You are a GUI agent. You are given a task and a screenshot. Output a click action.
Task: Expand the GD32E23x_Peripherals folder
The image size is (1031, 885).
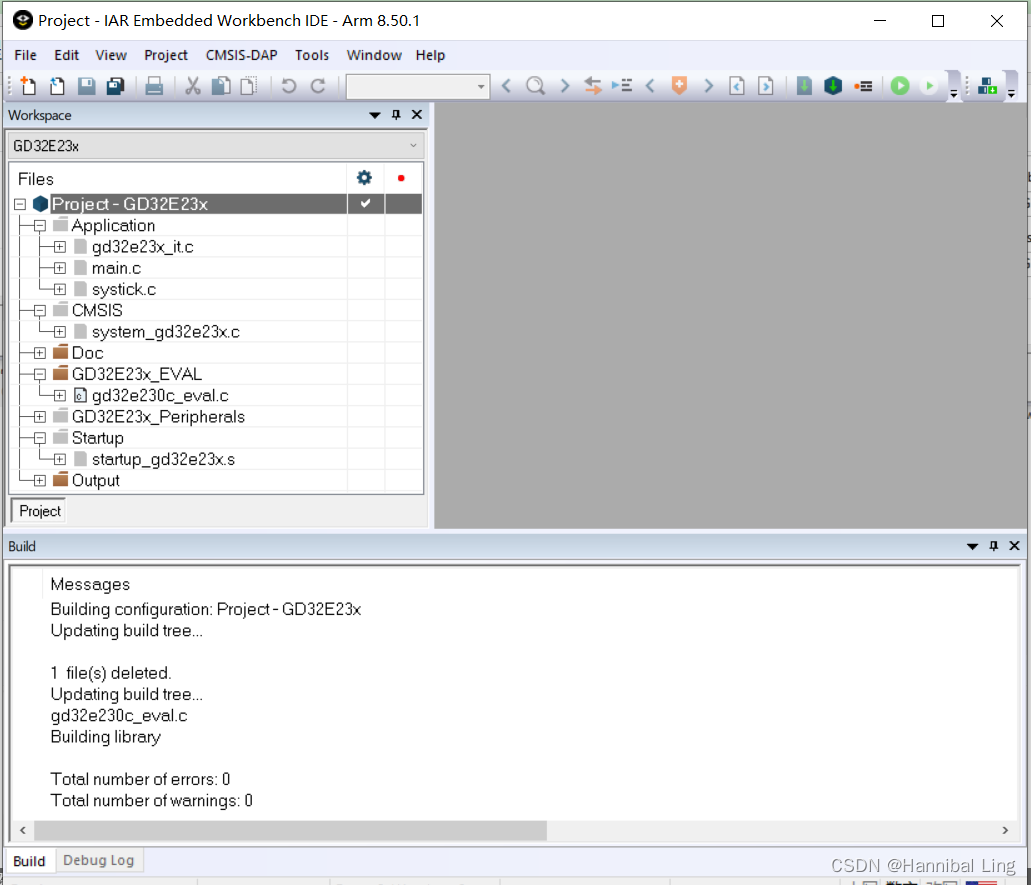click(x=40, y=417)
